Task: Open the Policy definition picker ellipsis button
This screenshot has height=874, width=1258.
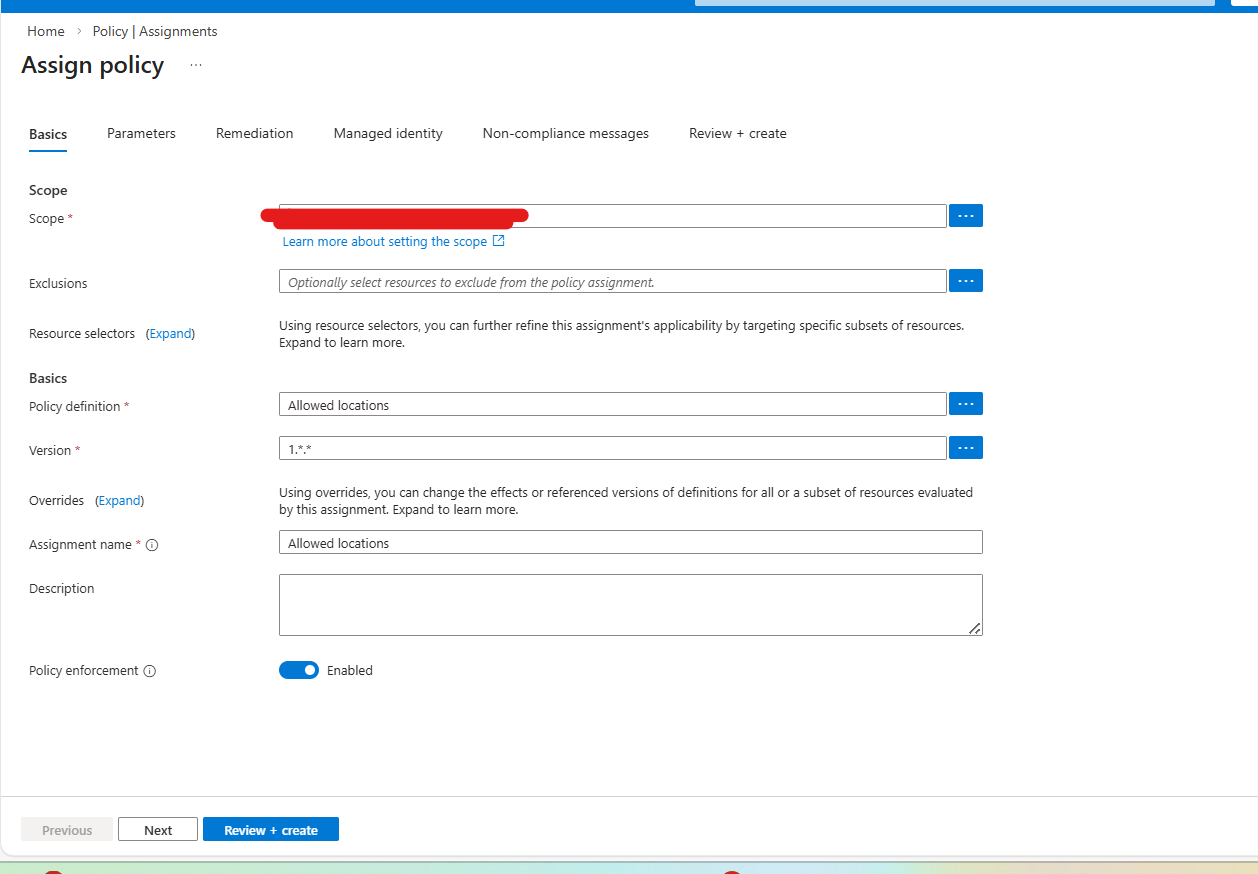Action: coord(965,404)
